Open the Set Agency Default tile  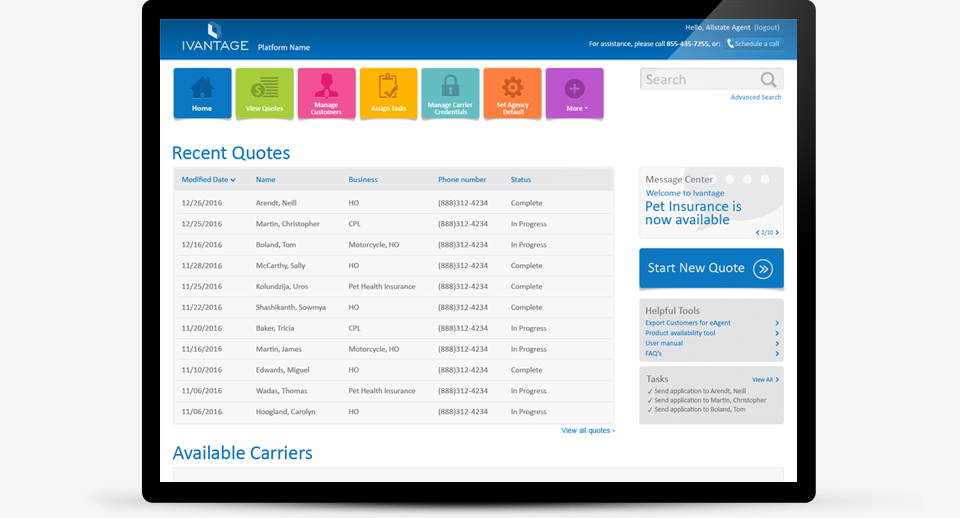tap(512, 93)
